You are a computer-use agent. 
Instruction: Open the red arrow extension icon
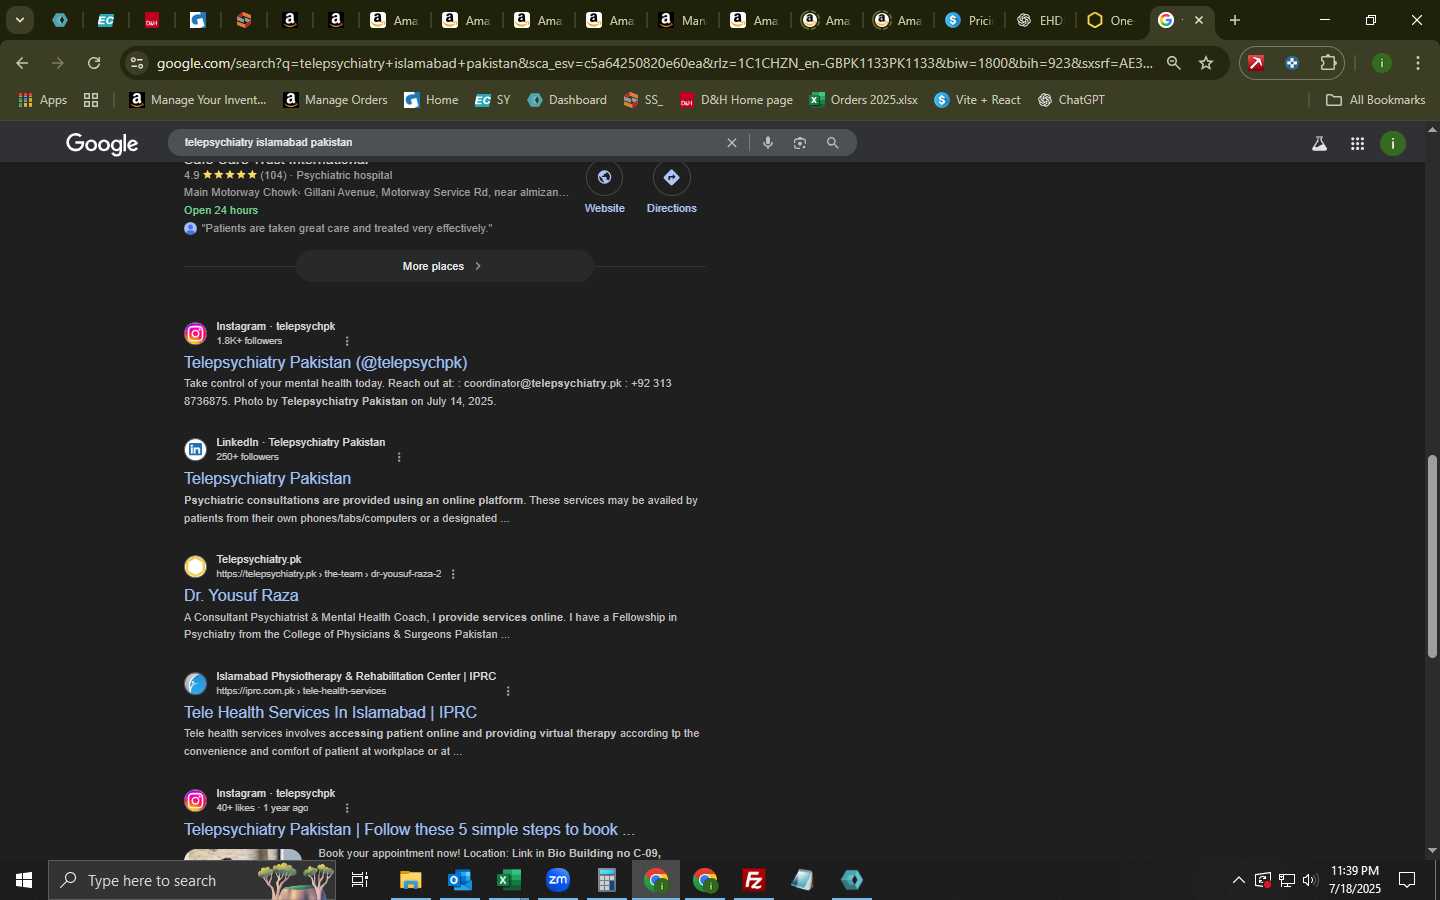tap(1256, 63)
